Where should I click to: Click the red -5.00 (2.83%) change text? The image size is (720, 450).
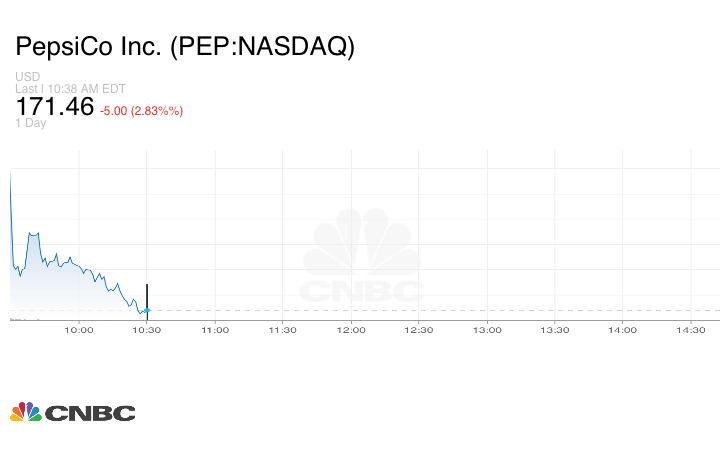pos(141,110)
